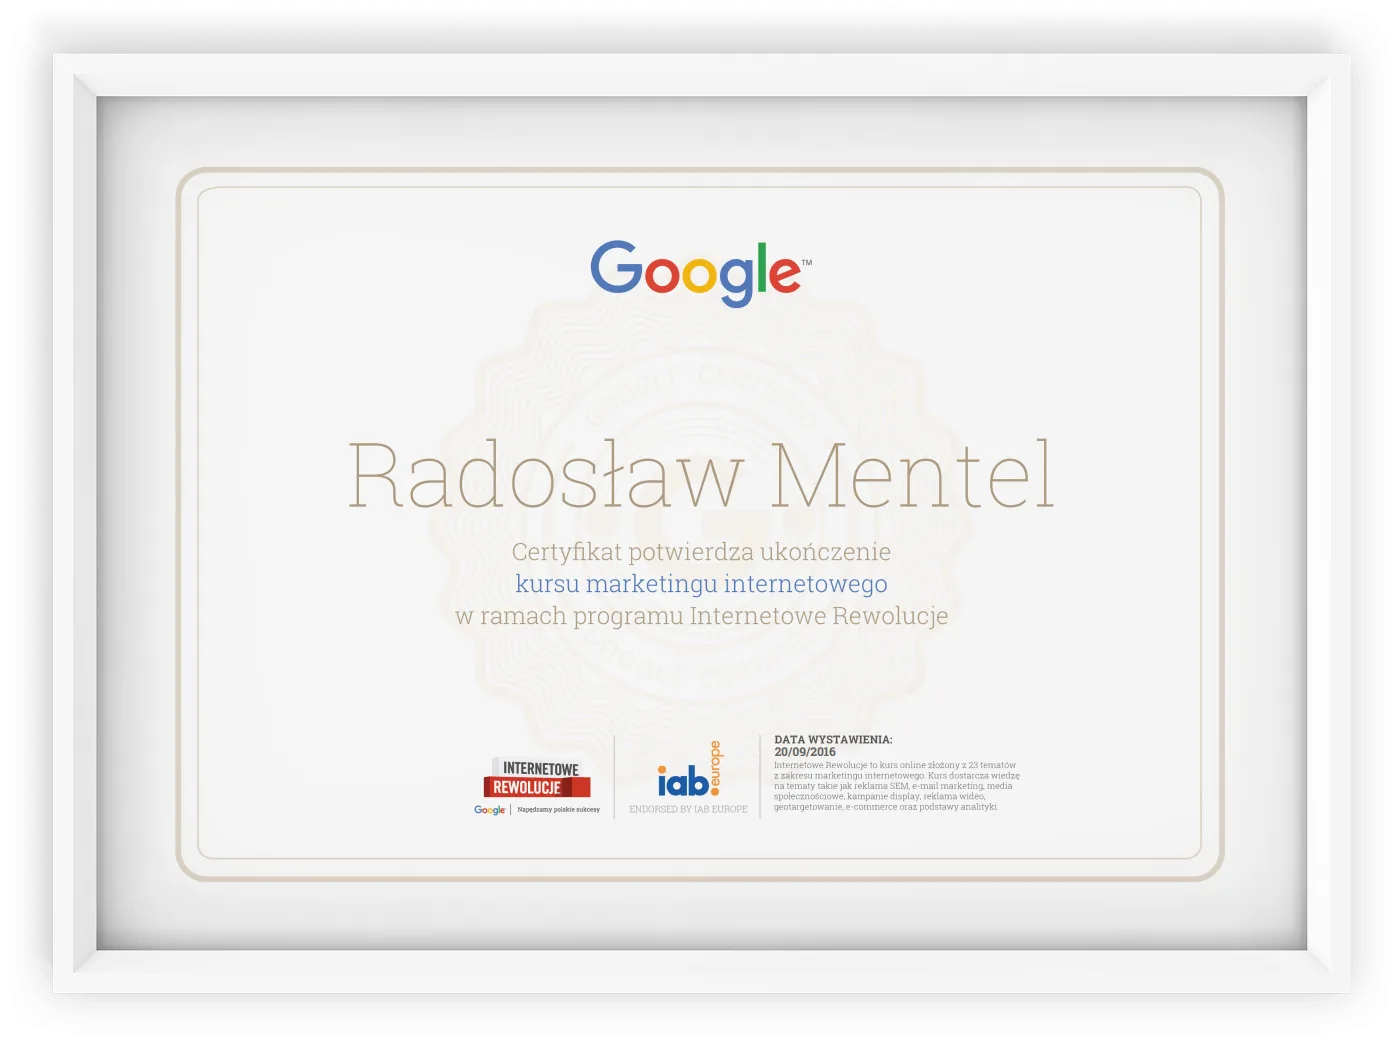This screenshot has width=1399, height=1041.
Task: Click the Google logo at top
Action: [x=700, y=273]
